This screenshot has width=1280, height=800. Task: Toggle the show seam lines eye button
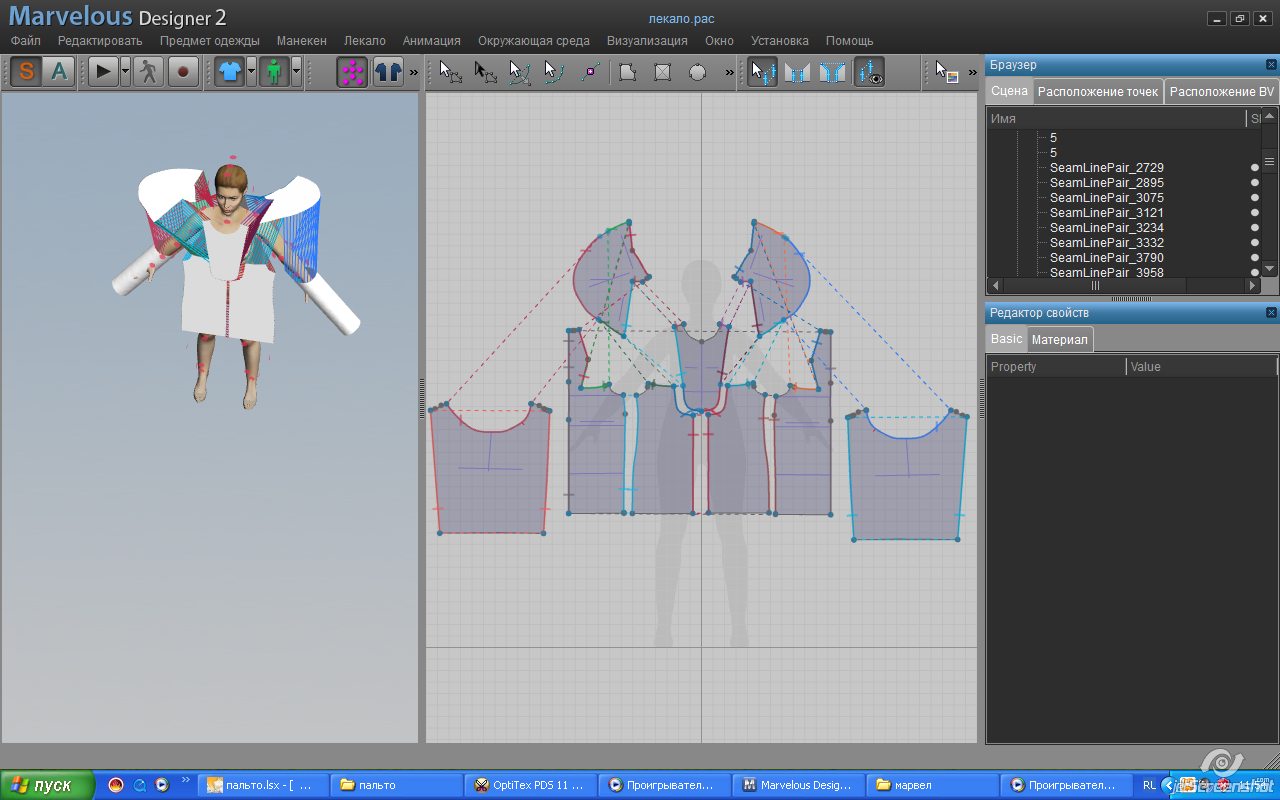coord(869,72)
